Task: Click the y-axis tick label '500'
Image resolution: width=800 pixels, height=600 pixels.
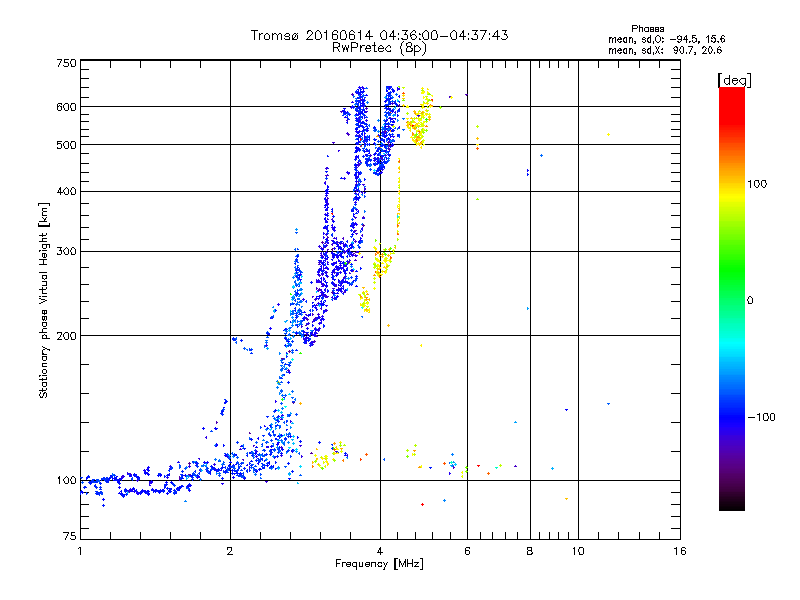Action: click(x=66, y=145)
